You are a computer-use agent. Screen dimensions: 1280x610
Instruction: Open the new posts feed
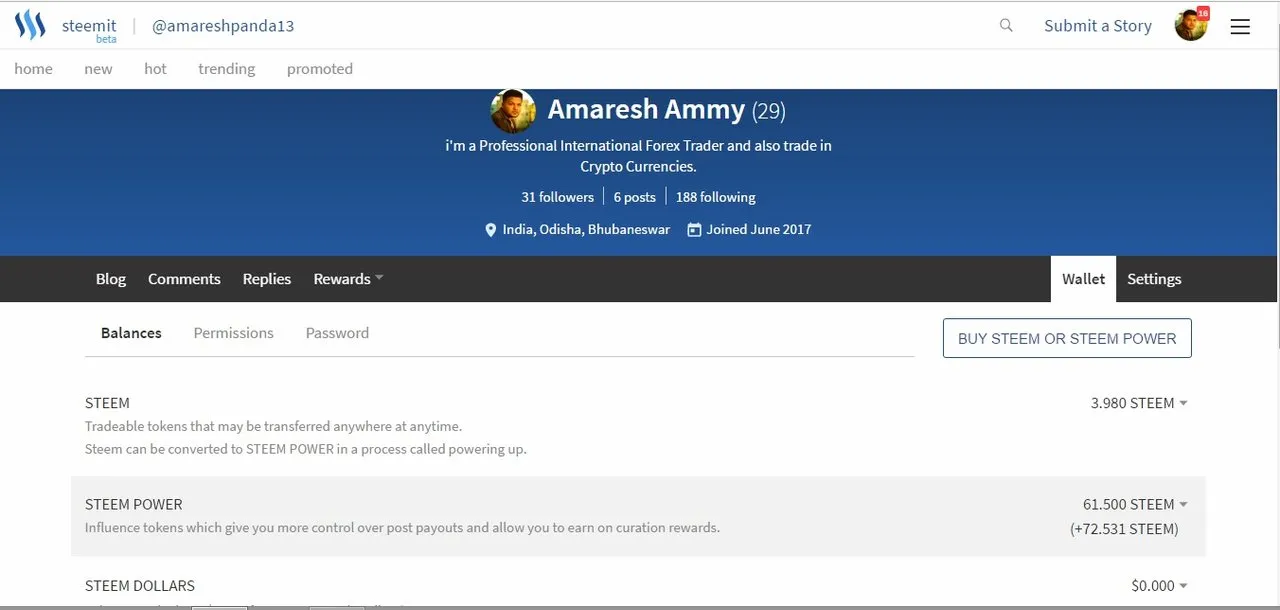[98, 69]
